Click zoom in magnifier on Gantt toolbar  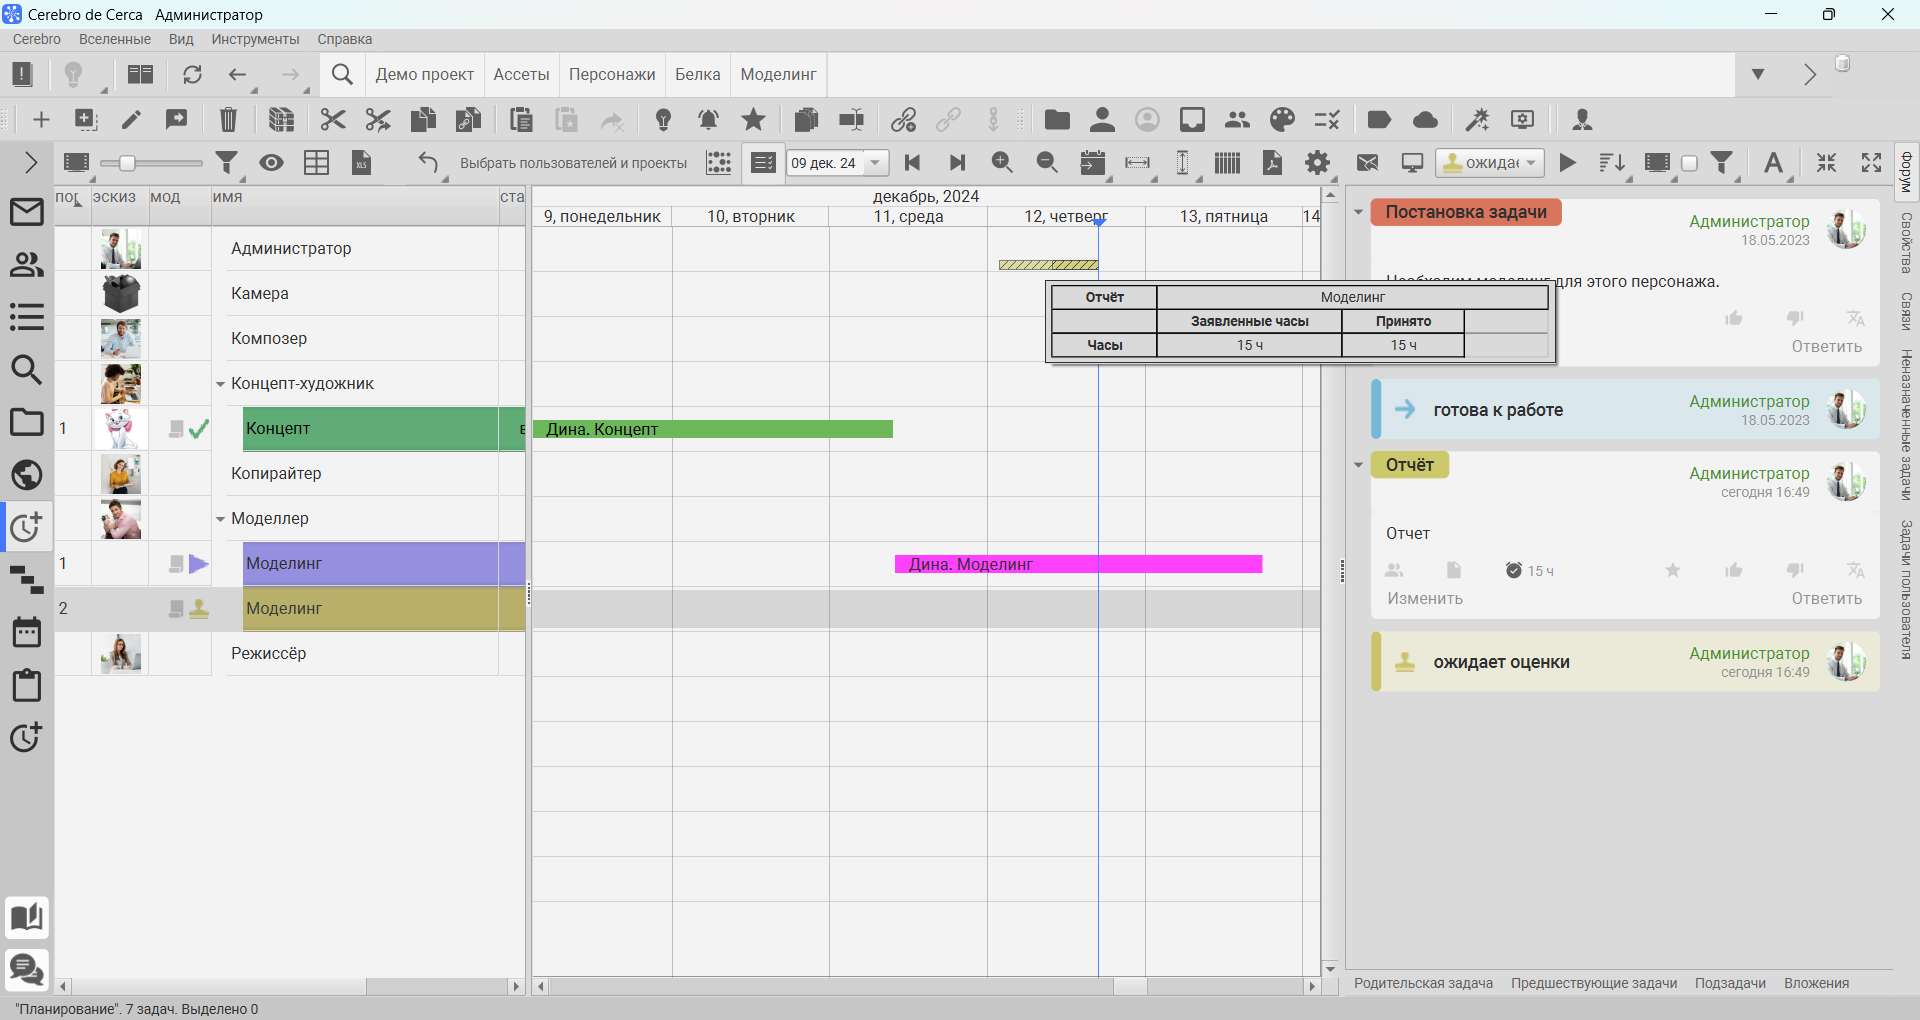(1002, 163)
